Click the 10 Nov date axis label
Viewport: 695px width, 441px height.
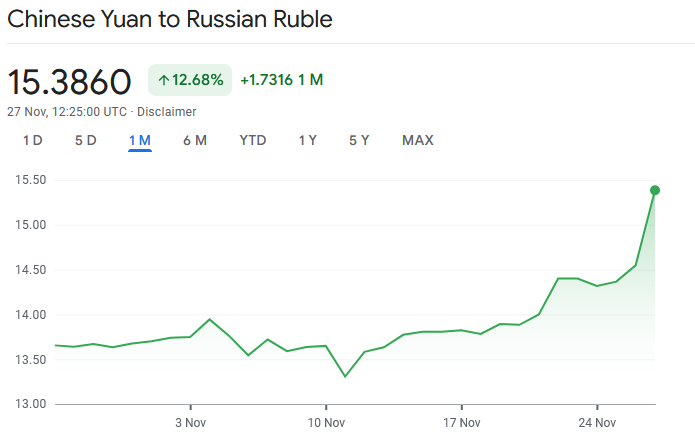tap(325, 423)
